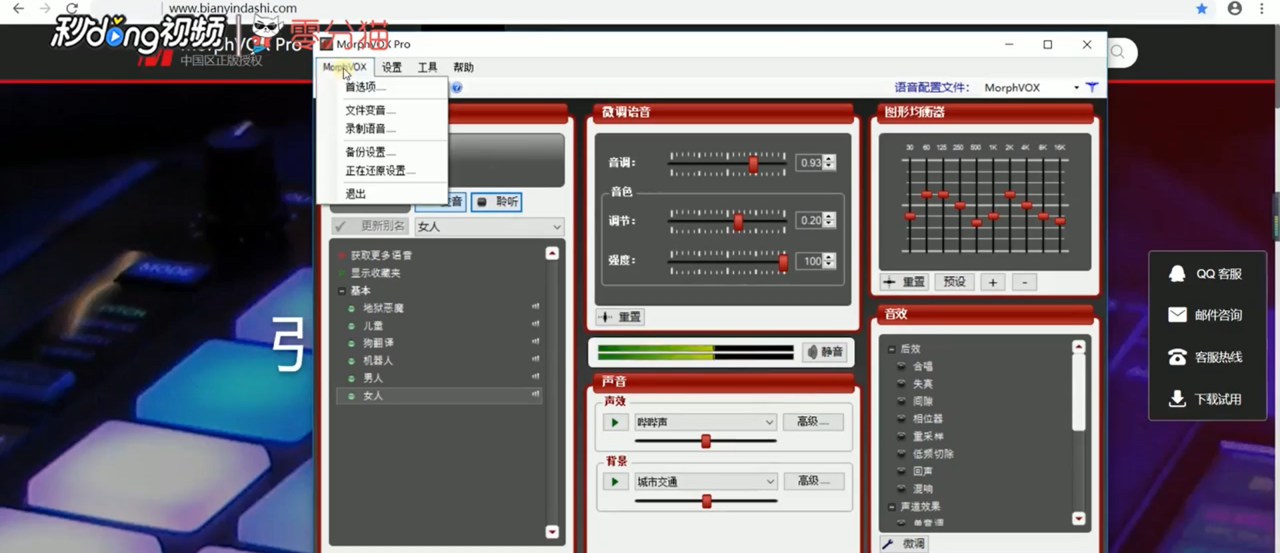The image size is (1280, 553).
Task: Open the 女人 alias dropdown
Action: click(x=489, y=227)
